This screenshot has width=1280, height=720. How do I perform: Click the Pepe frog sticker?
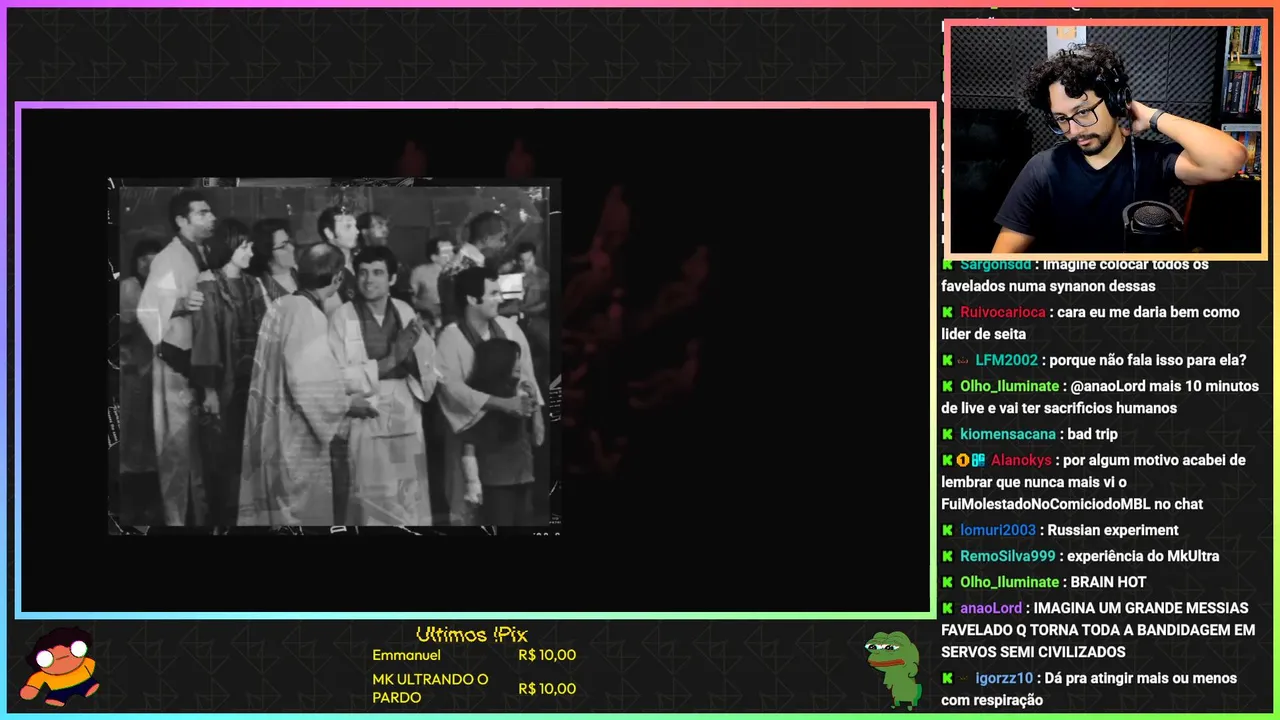[894, 668]
